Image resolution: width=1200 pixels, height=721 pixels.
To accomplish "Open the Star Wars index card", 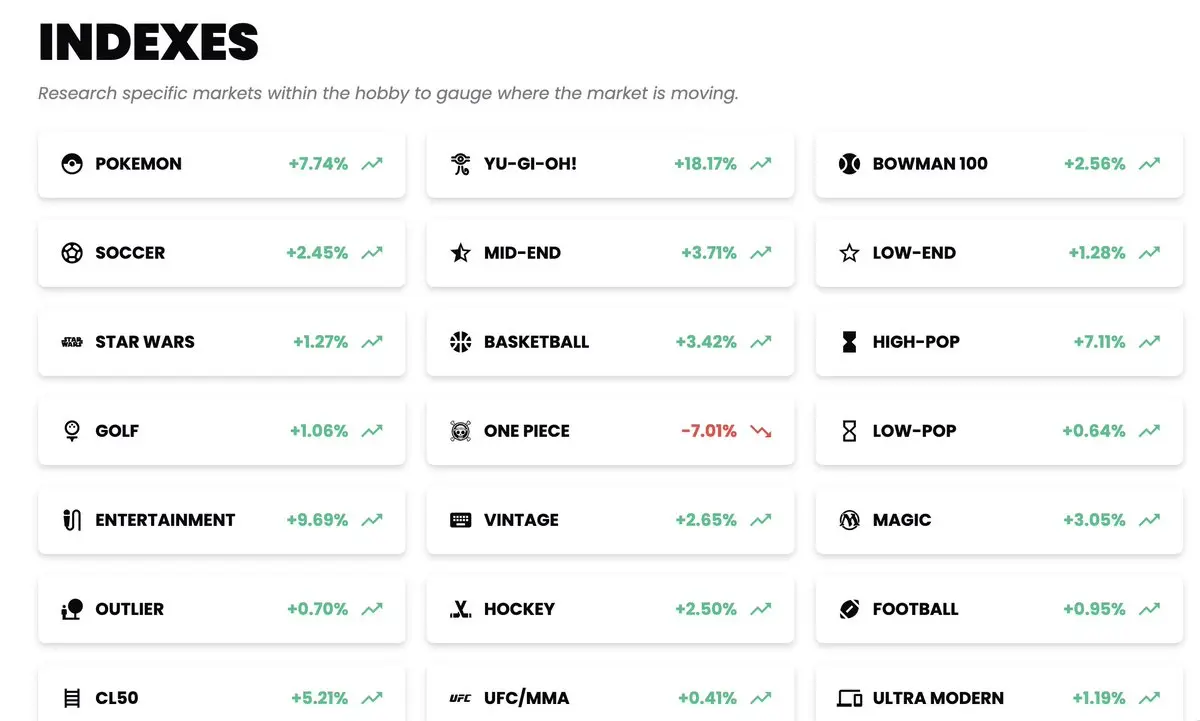I will click(x=222, y=342).
